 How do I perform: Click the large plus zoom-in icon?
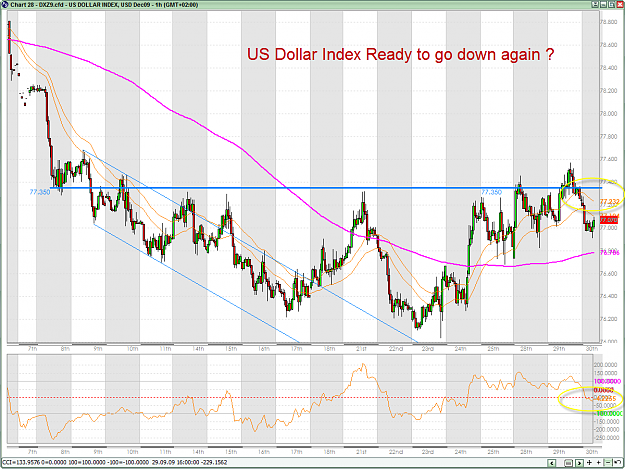[590, 463]
